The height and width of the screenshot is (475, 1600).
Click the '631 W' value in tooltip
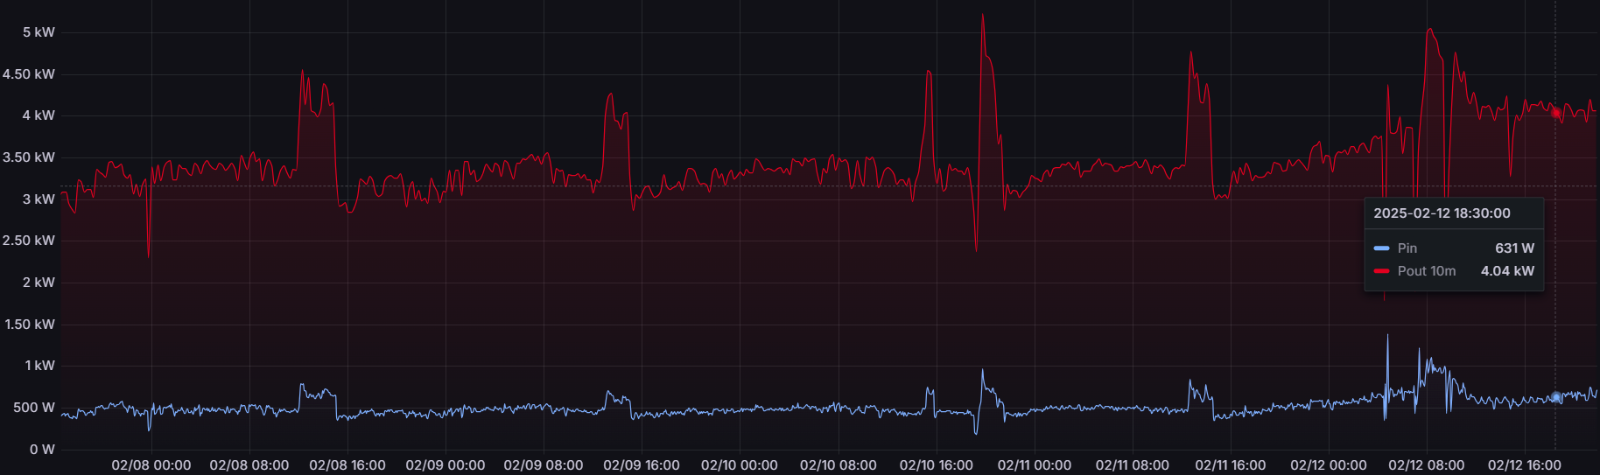(1514, 248)
